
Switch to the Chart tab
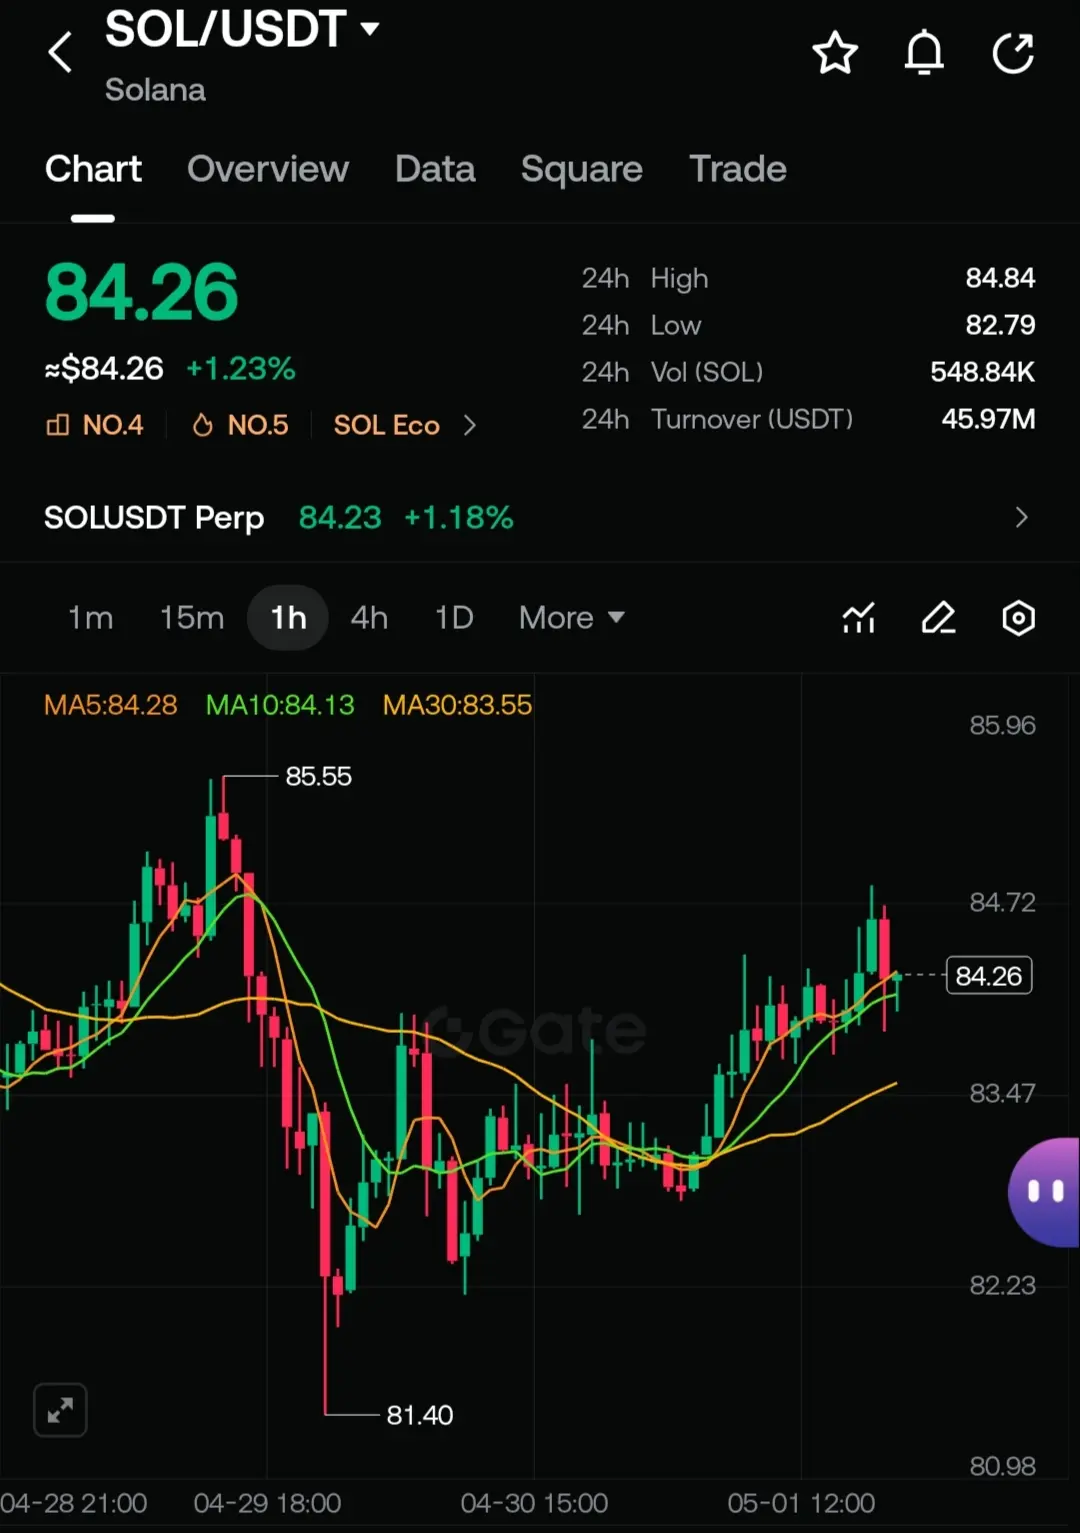point(93,169)
